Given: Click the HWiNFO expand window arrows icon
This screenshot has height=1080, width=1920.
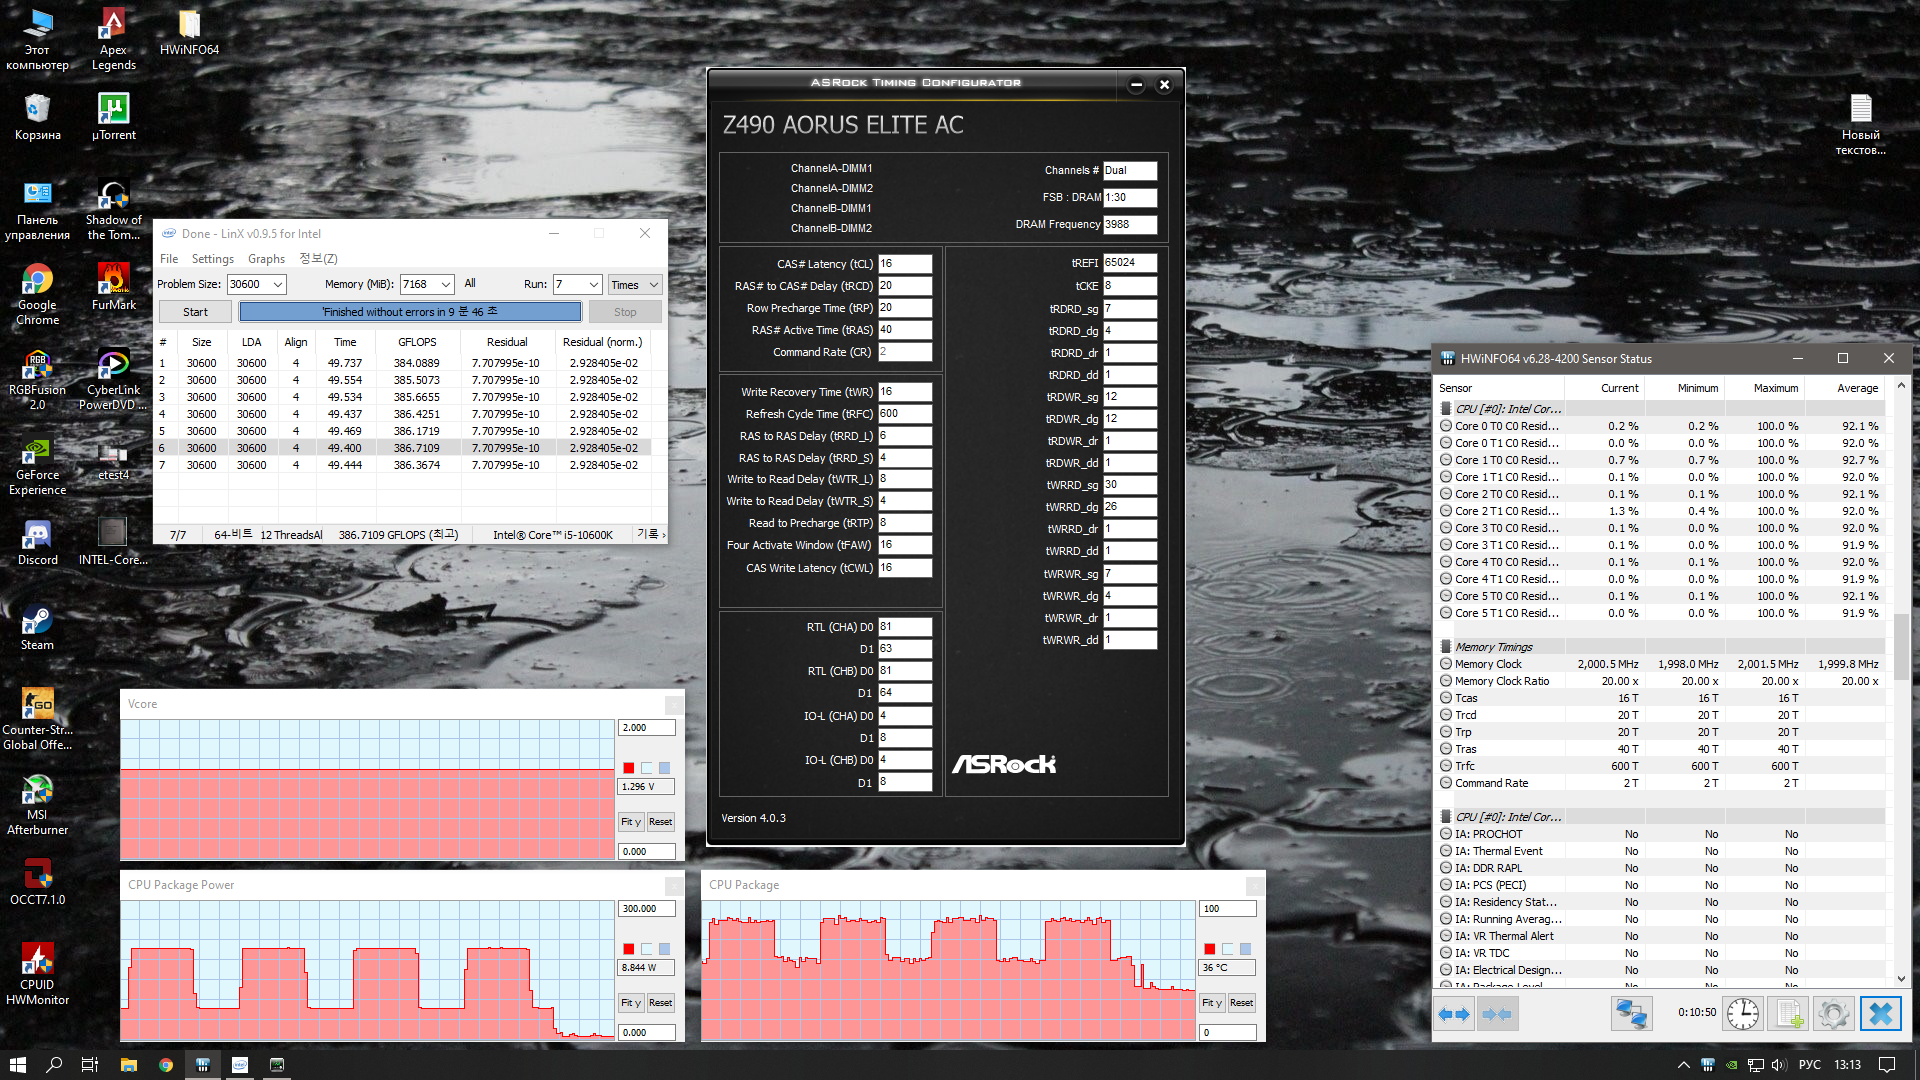Looking at the screenshot, I should [x=1454, y=1014].
